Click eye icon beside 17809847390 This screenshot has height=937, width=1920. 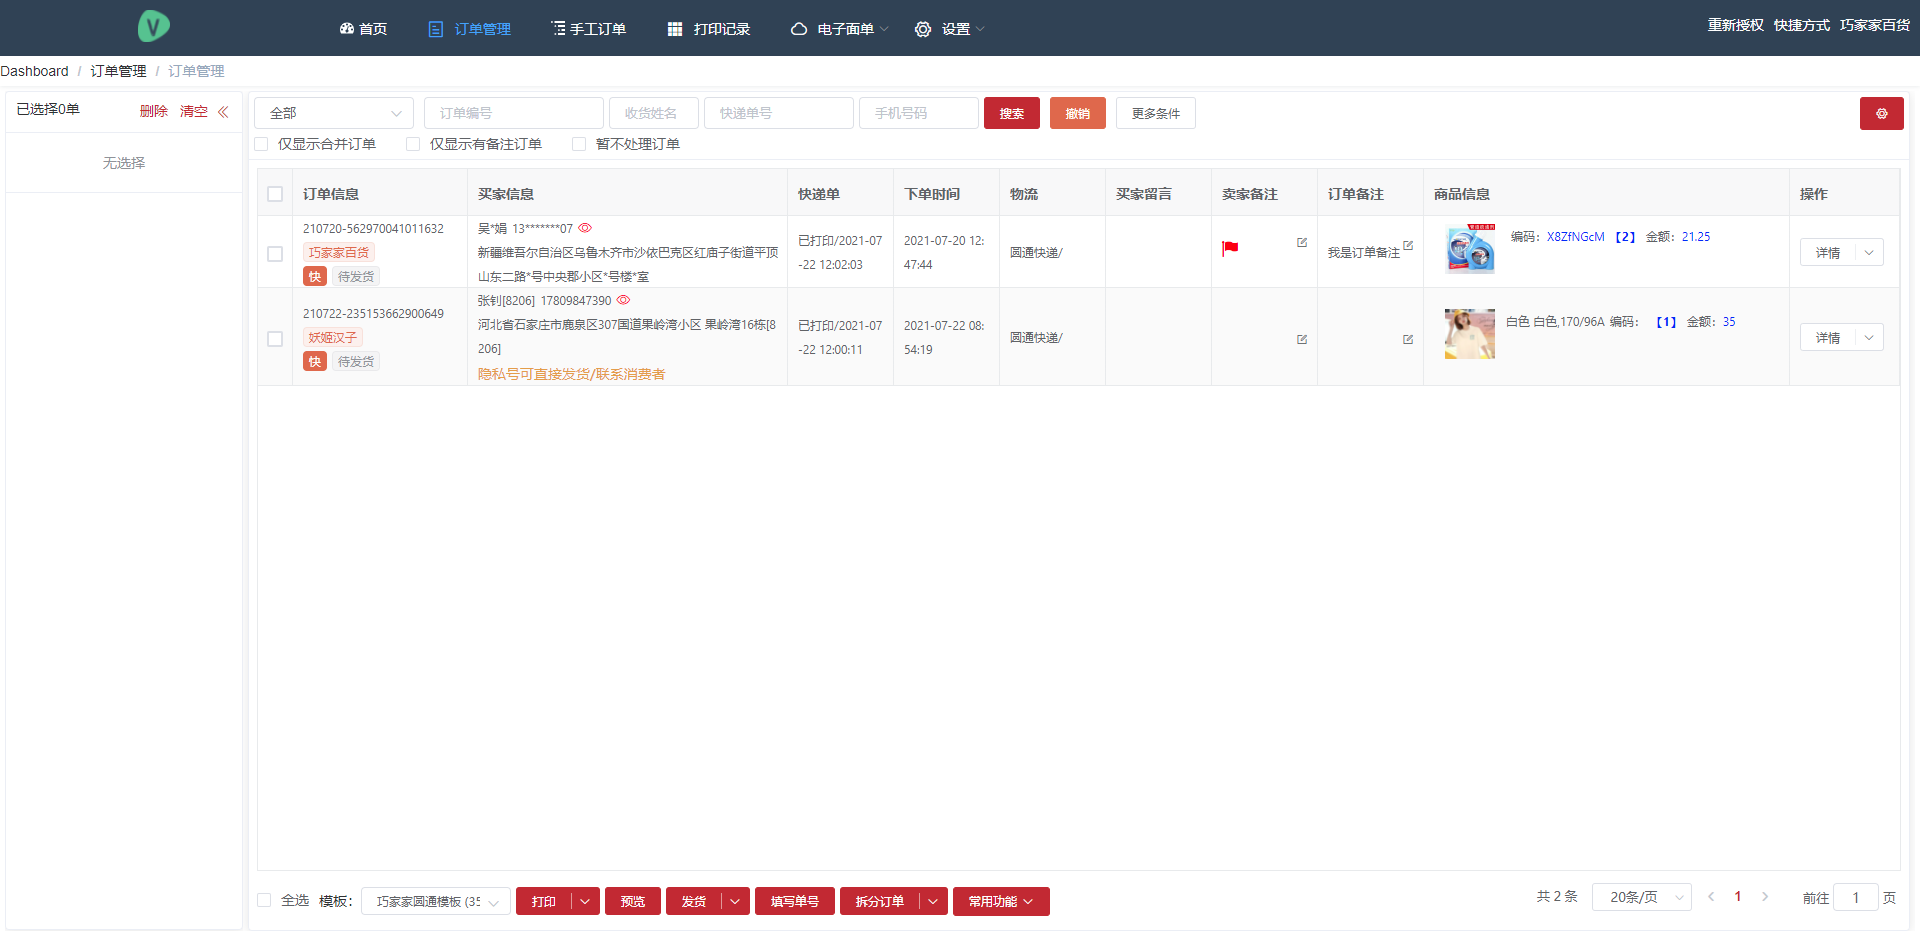(623, 300)
